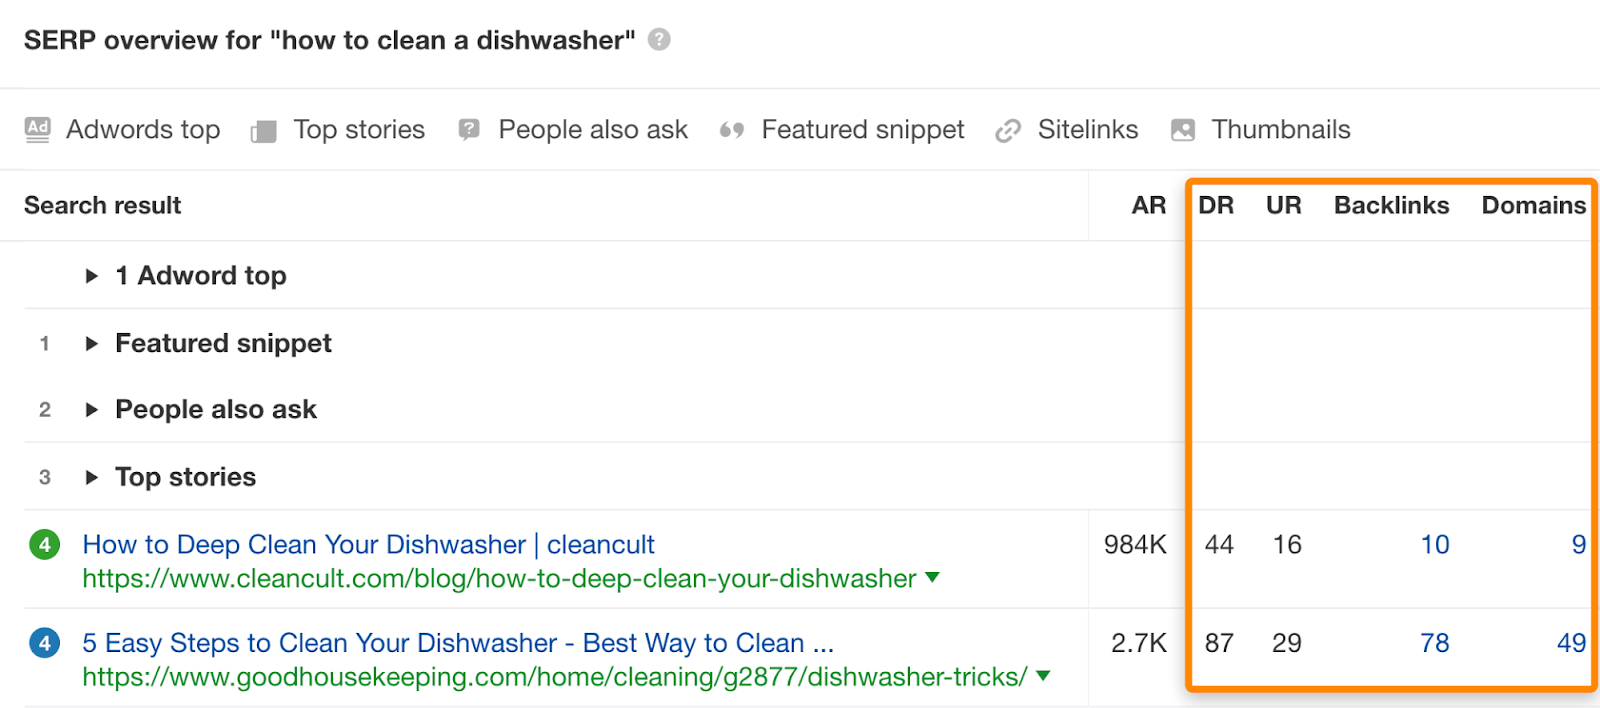
Task: Click the Adwords top legend icon
Action: coord(36,129)
